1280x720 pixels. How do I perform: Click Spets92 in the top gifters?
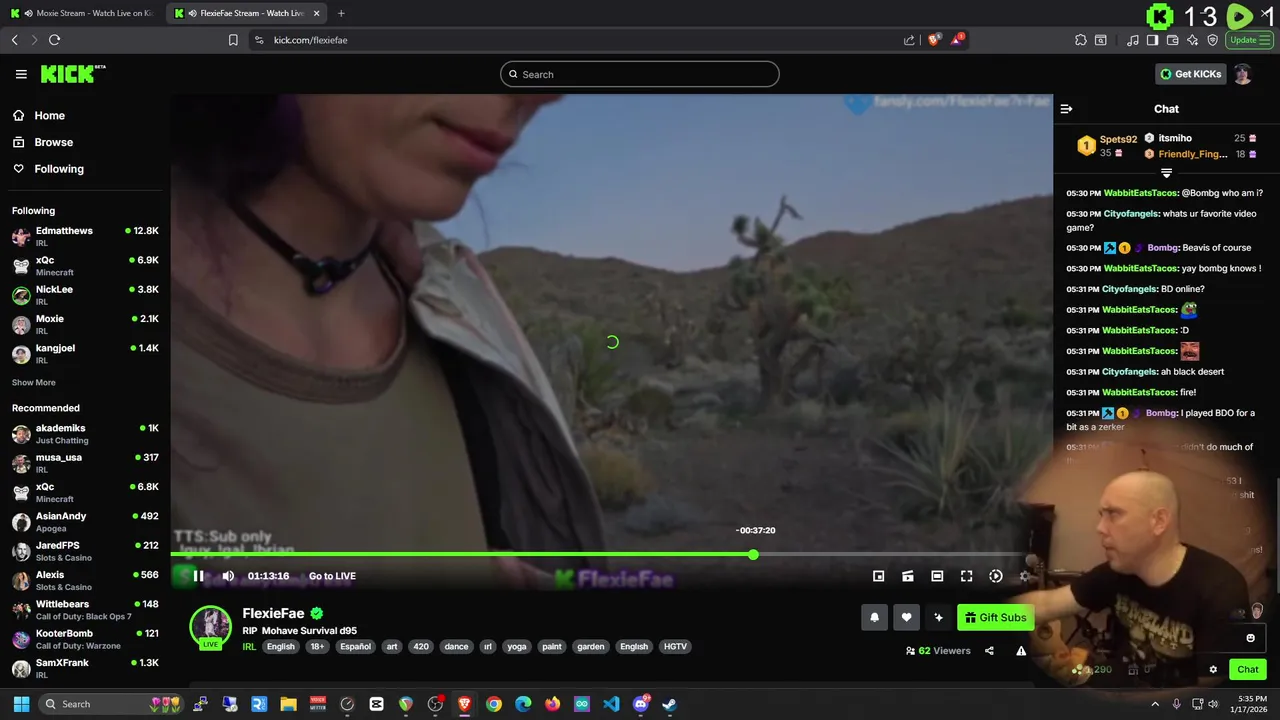coord(1118,140)
